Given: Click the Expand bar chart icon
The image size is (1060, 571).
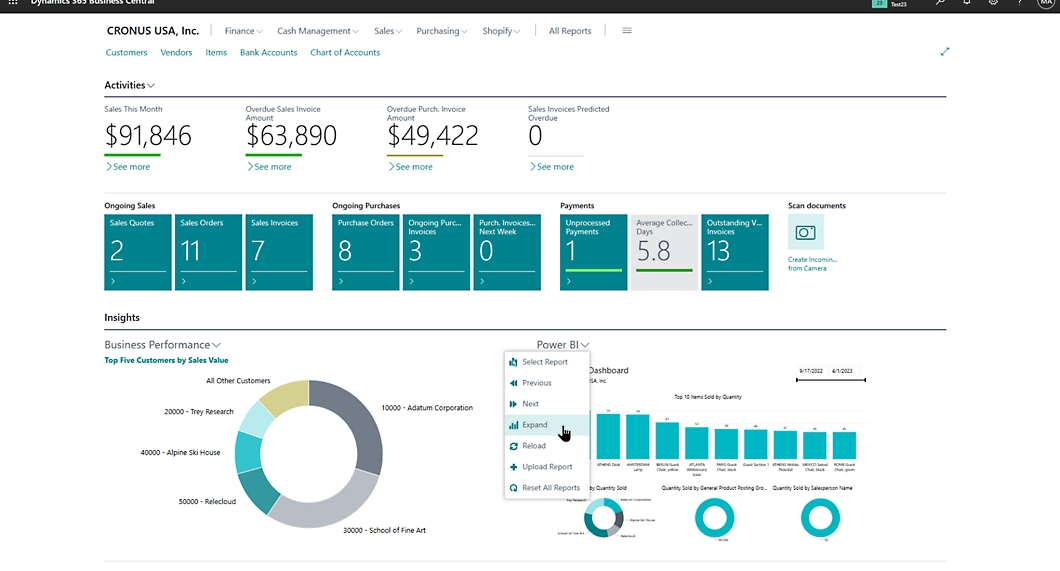Looking at the screenshot, I should [x=513, y=425].
